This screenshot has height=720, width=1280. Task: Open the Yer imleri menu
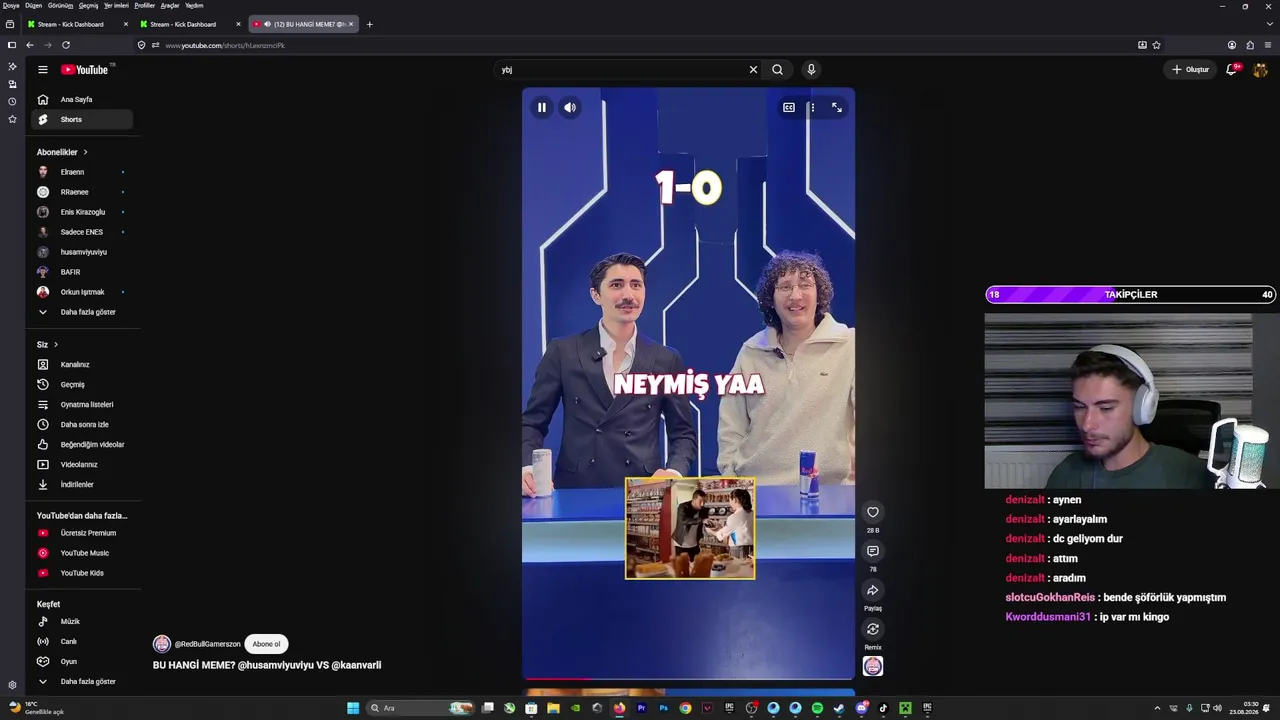pyautogui.click(x=116, y=5)
